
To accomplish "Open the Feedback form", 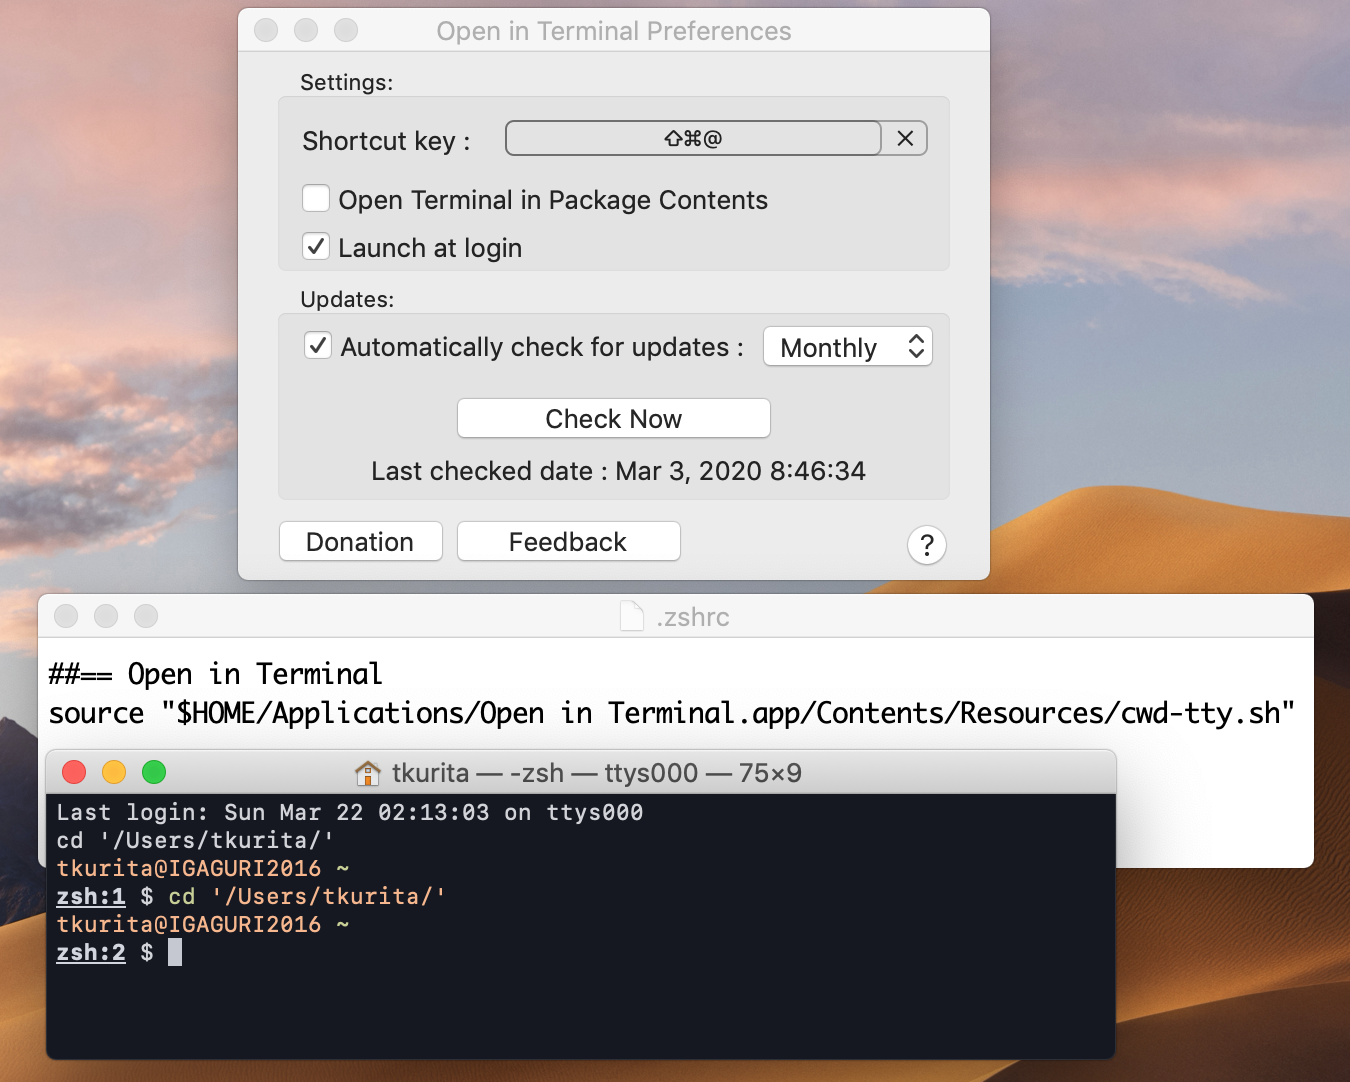I will (x=568, y=541).
